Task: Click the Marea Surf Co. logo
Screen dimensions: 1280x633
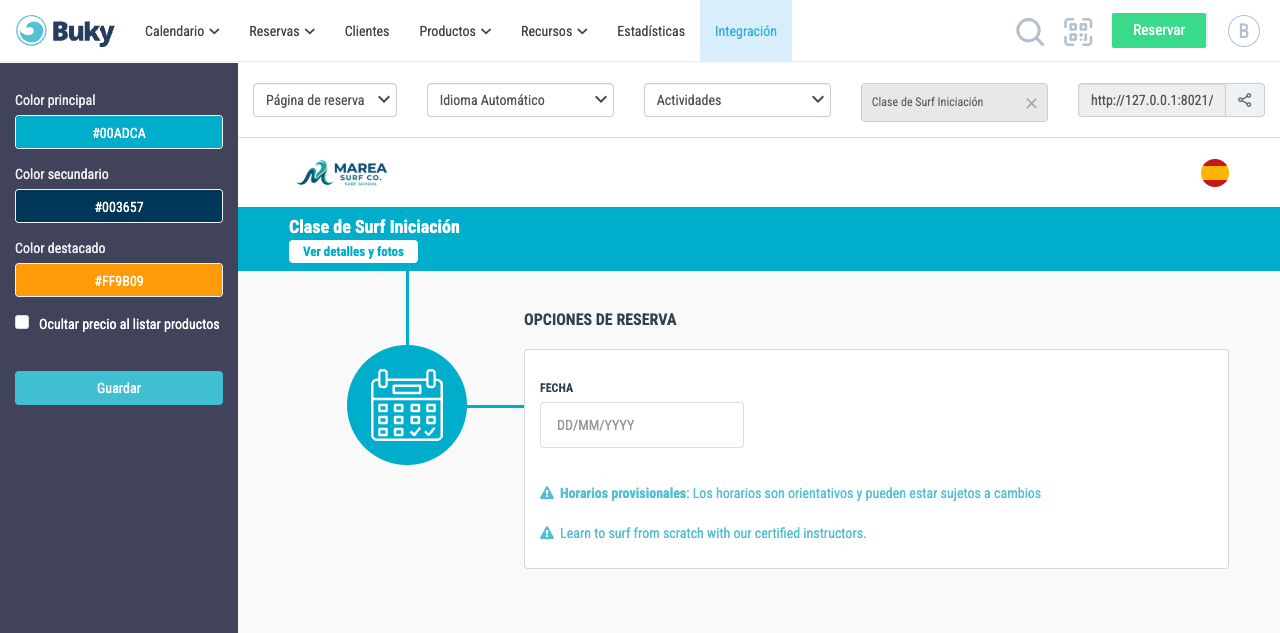Action: (342, 173)
